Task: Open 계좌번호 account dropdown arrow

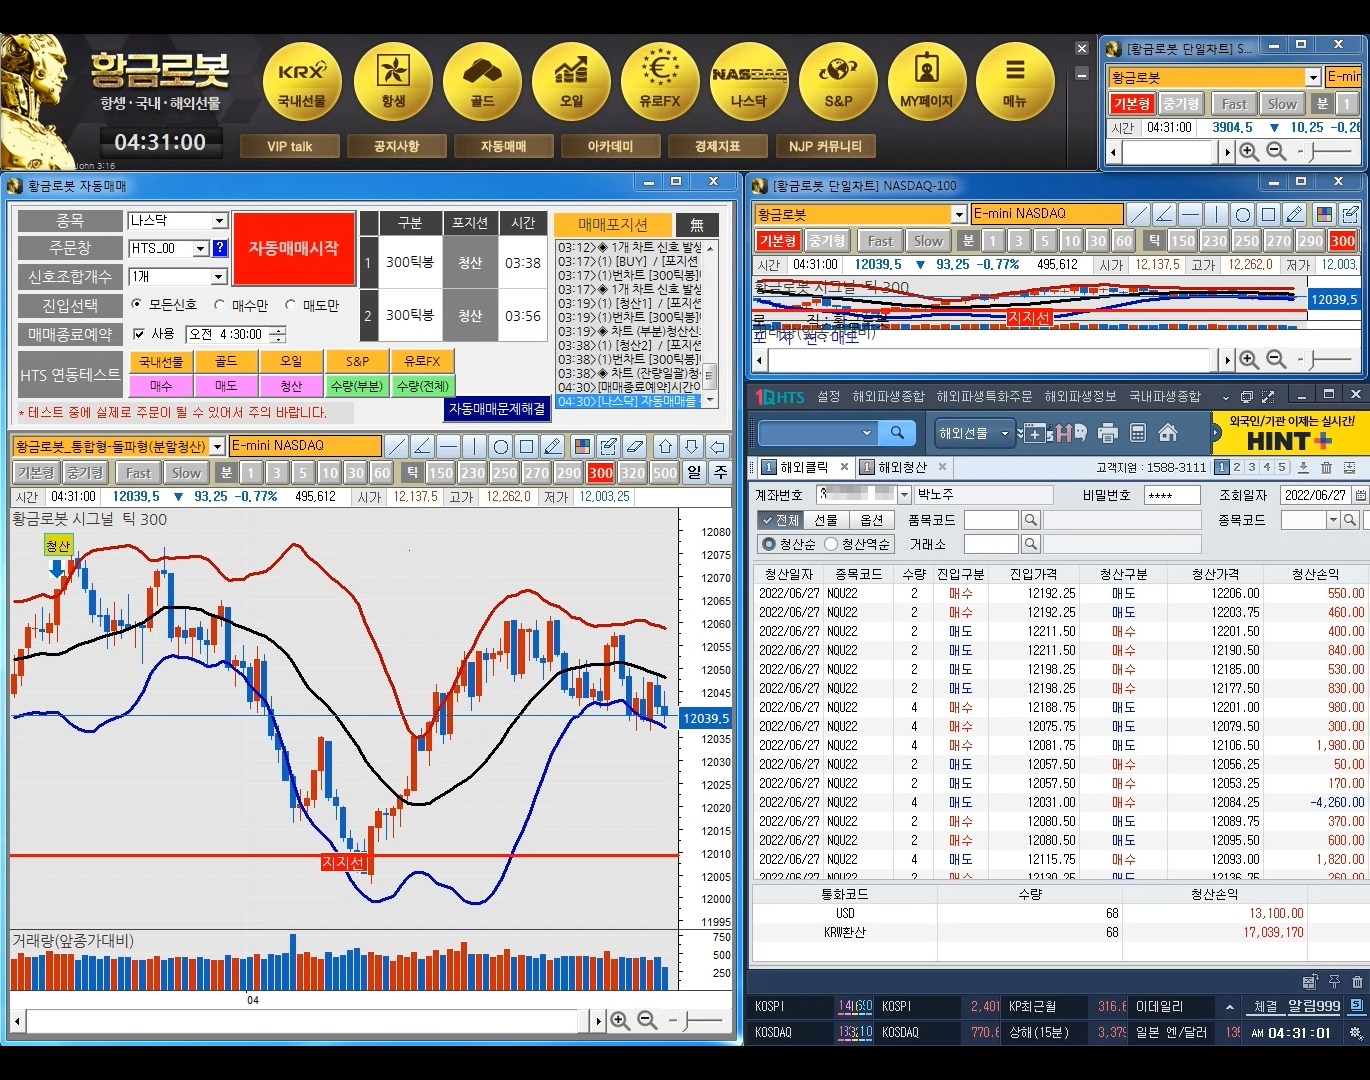Action: click(x=904, y=495)
